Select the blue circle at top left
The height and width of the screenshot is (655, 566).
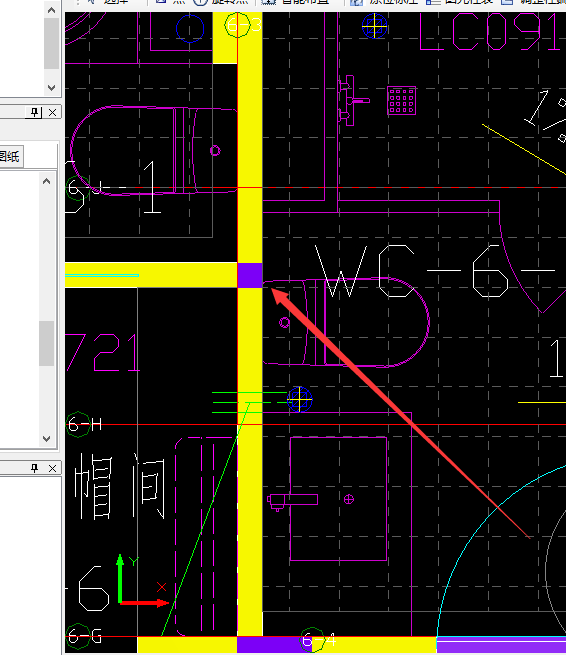coord(190,28)
